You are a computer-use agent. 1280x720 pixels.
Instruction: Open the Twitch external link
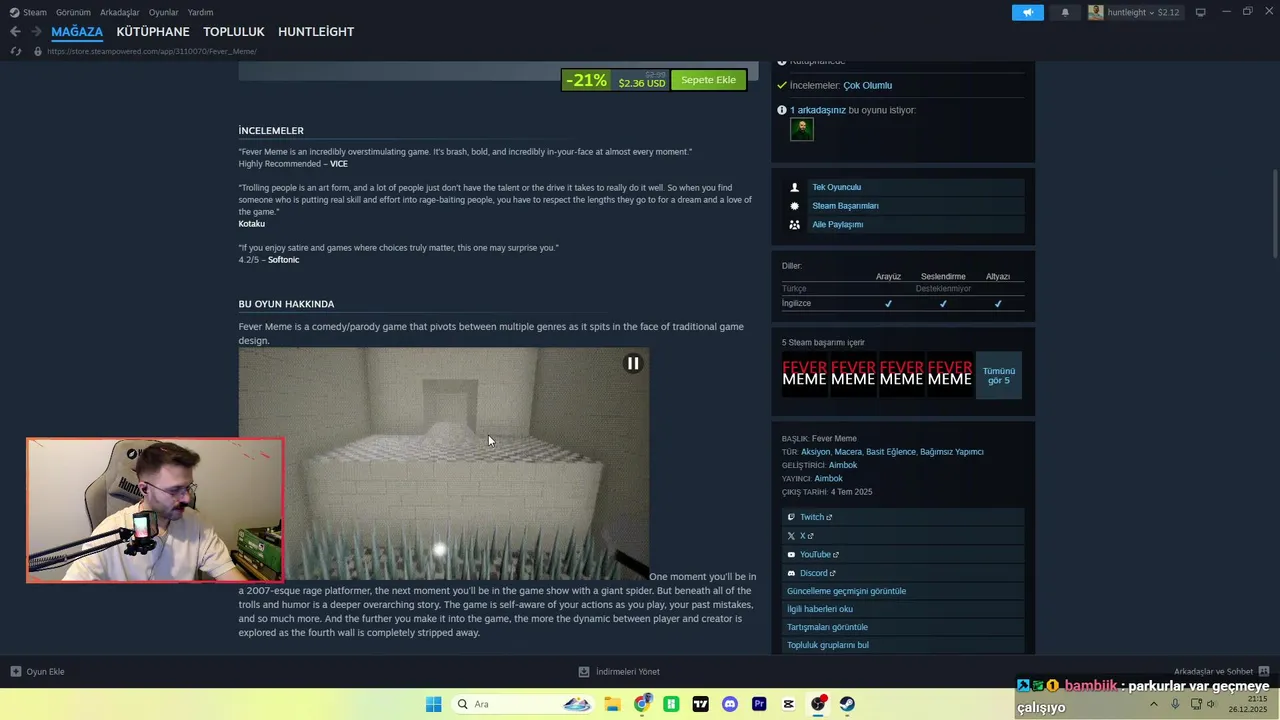[x=903, y=517]
